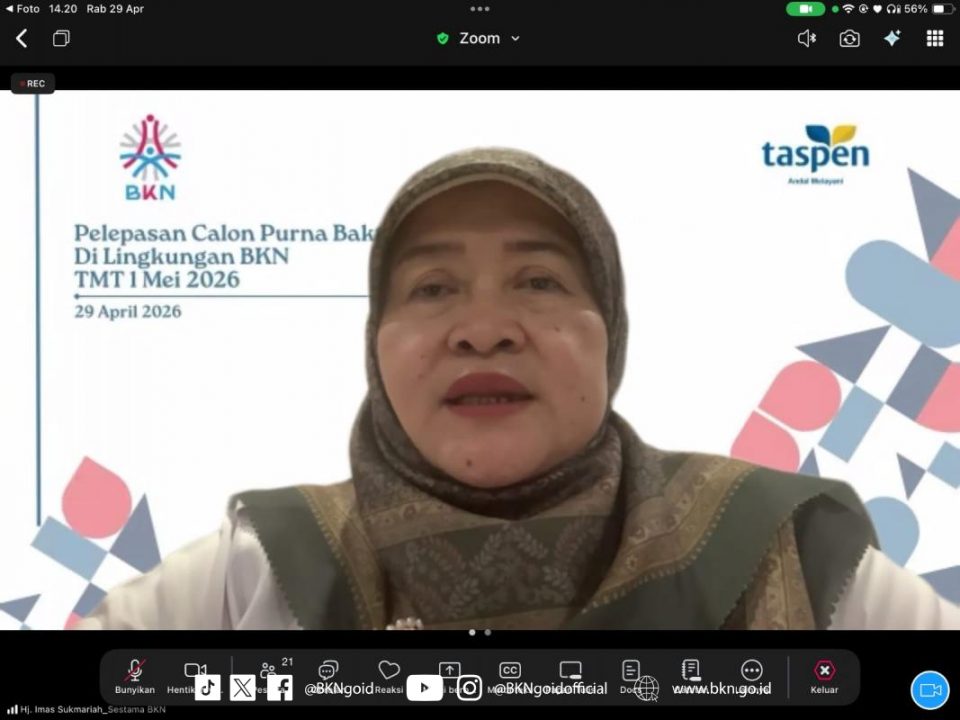Open the notes notebook icon
Screen dimensions: 960x720
[x=691, y=671]
